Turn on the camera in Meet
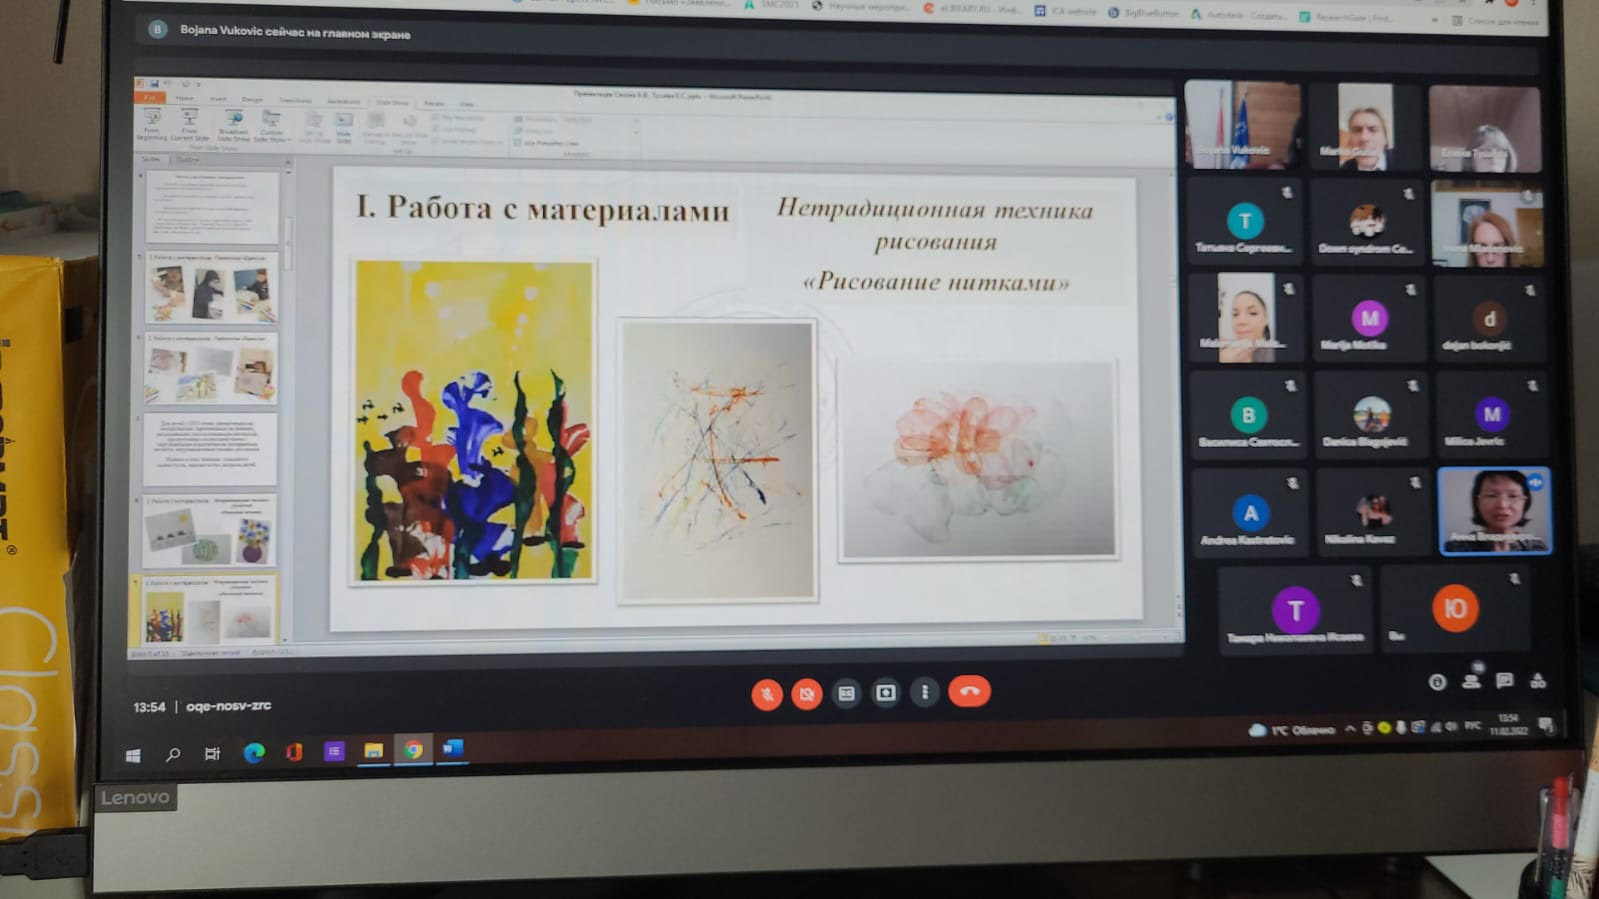Screen dimensions: 1599x899 [807, 694]
